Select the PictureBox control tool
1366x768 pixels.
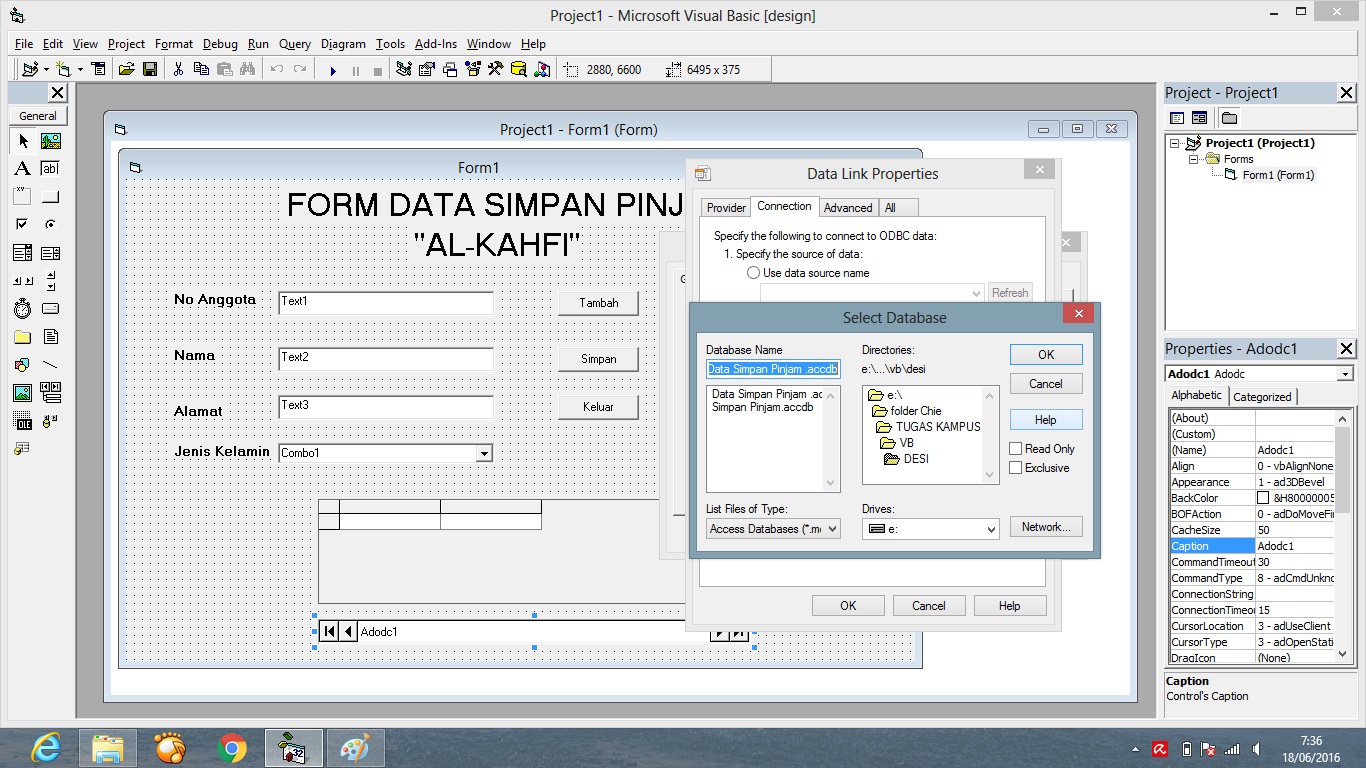(x=50, y=141)
